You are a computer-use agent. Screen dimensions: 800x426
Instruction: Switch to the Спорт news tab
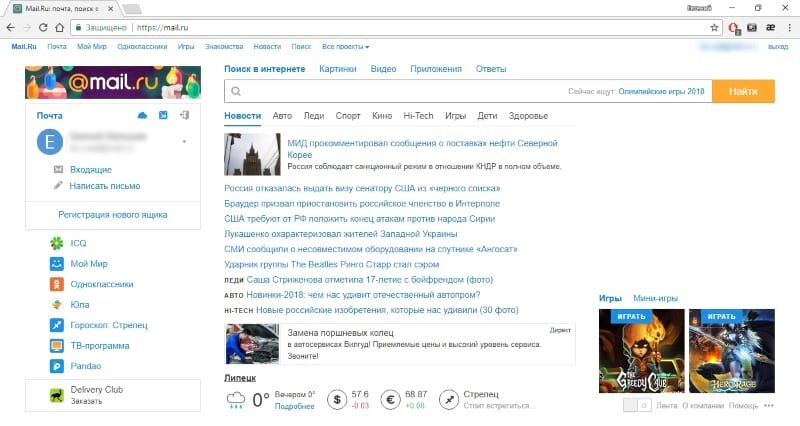(348, 116)
